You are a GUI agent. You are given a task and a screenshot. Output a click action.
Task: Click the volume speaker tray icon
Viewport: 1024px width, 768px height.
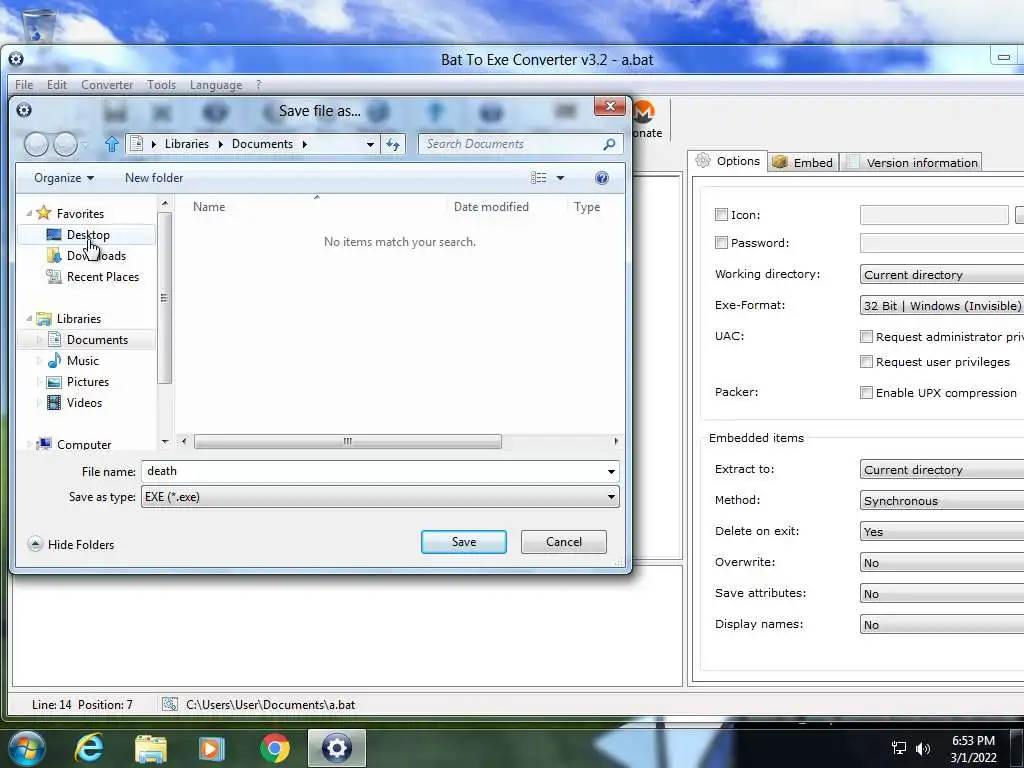click(922, 748)
